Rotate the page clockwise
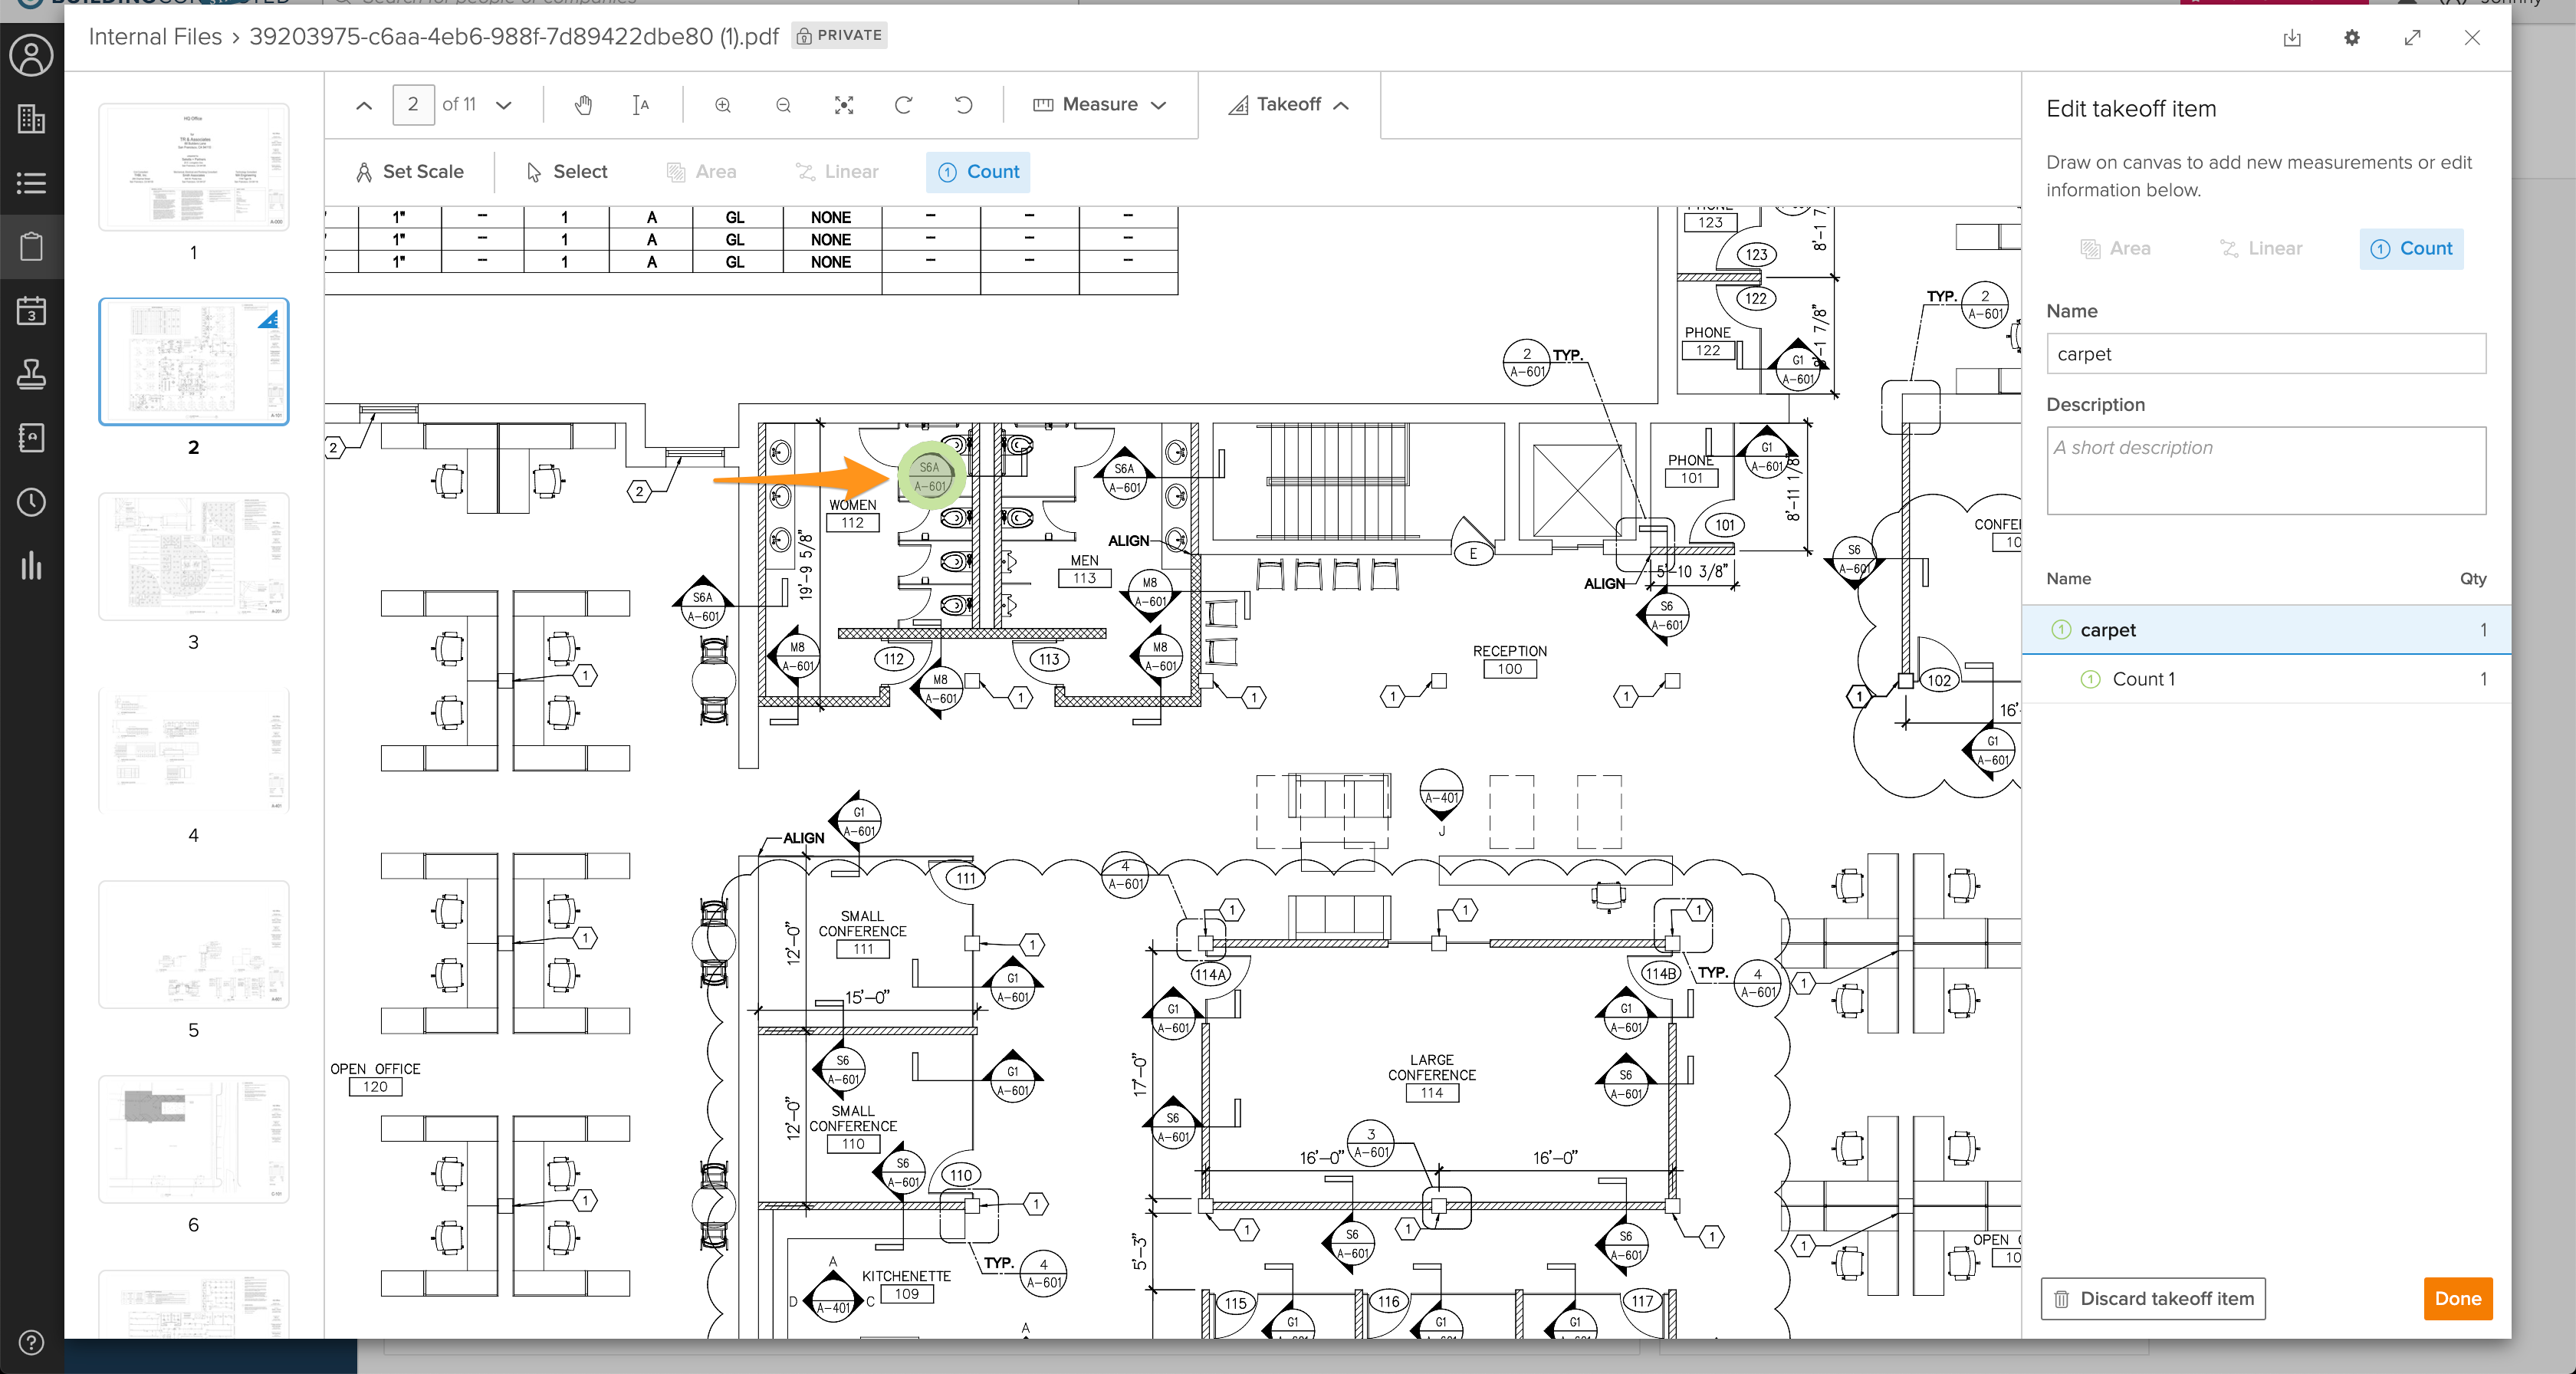Viewport: 2576px width, 1374px height. click(903, 105)
